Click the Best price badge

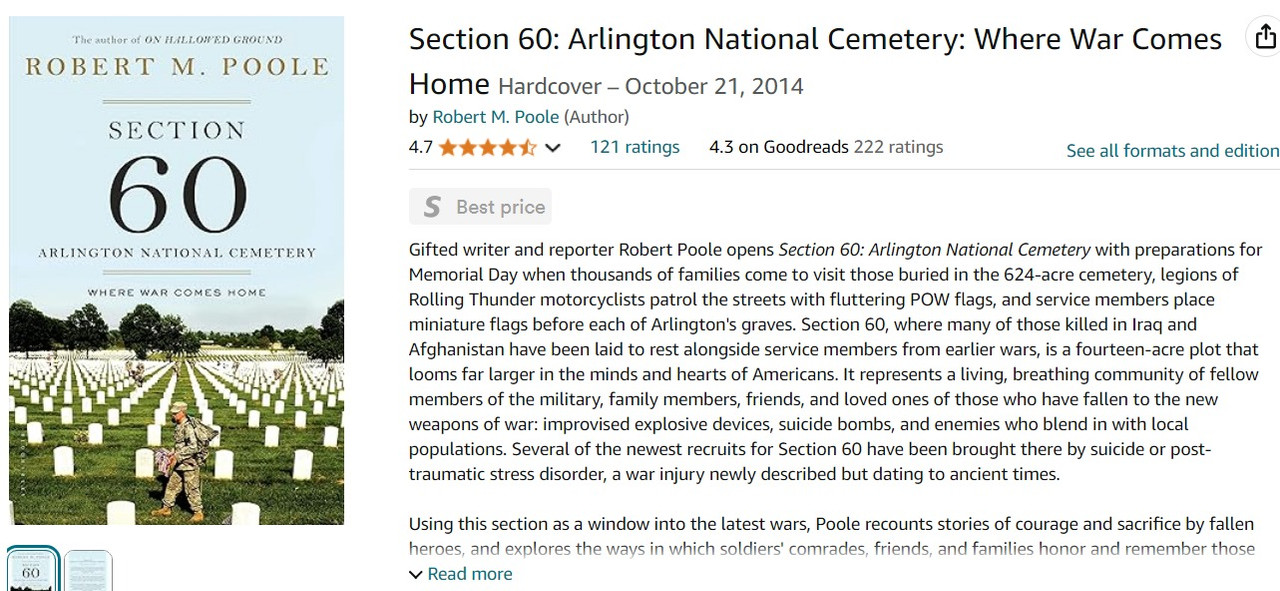[480, 207]
